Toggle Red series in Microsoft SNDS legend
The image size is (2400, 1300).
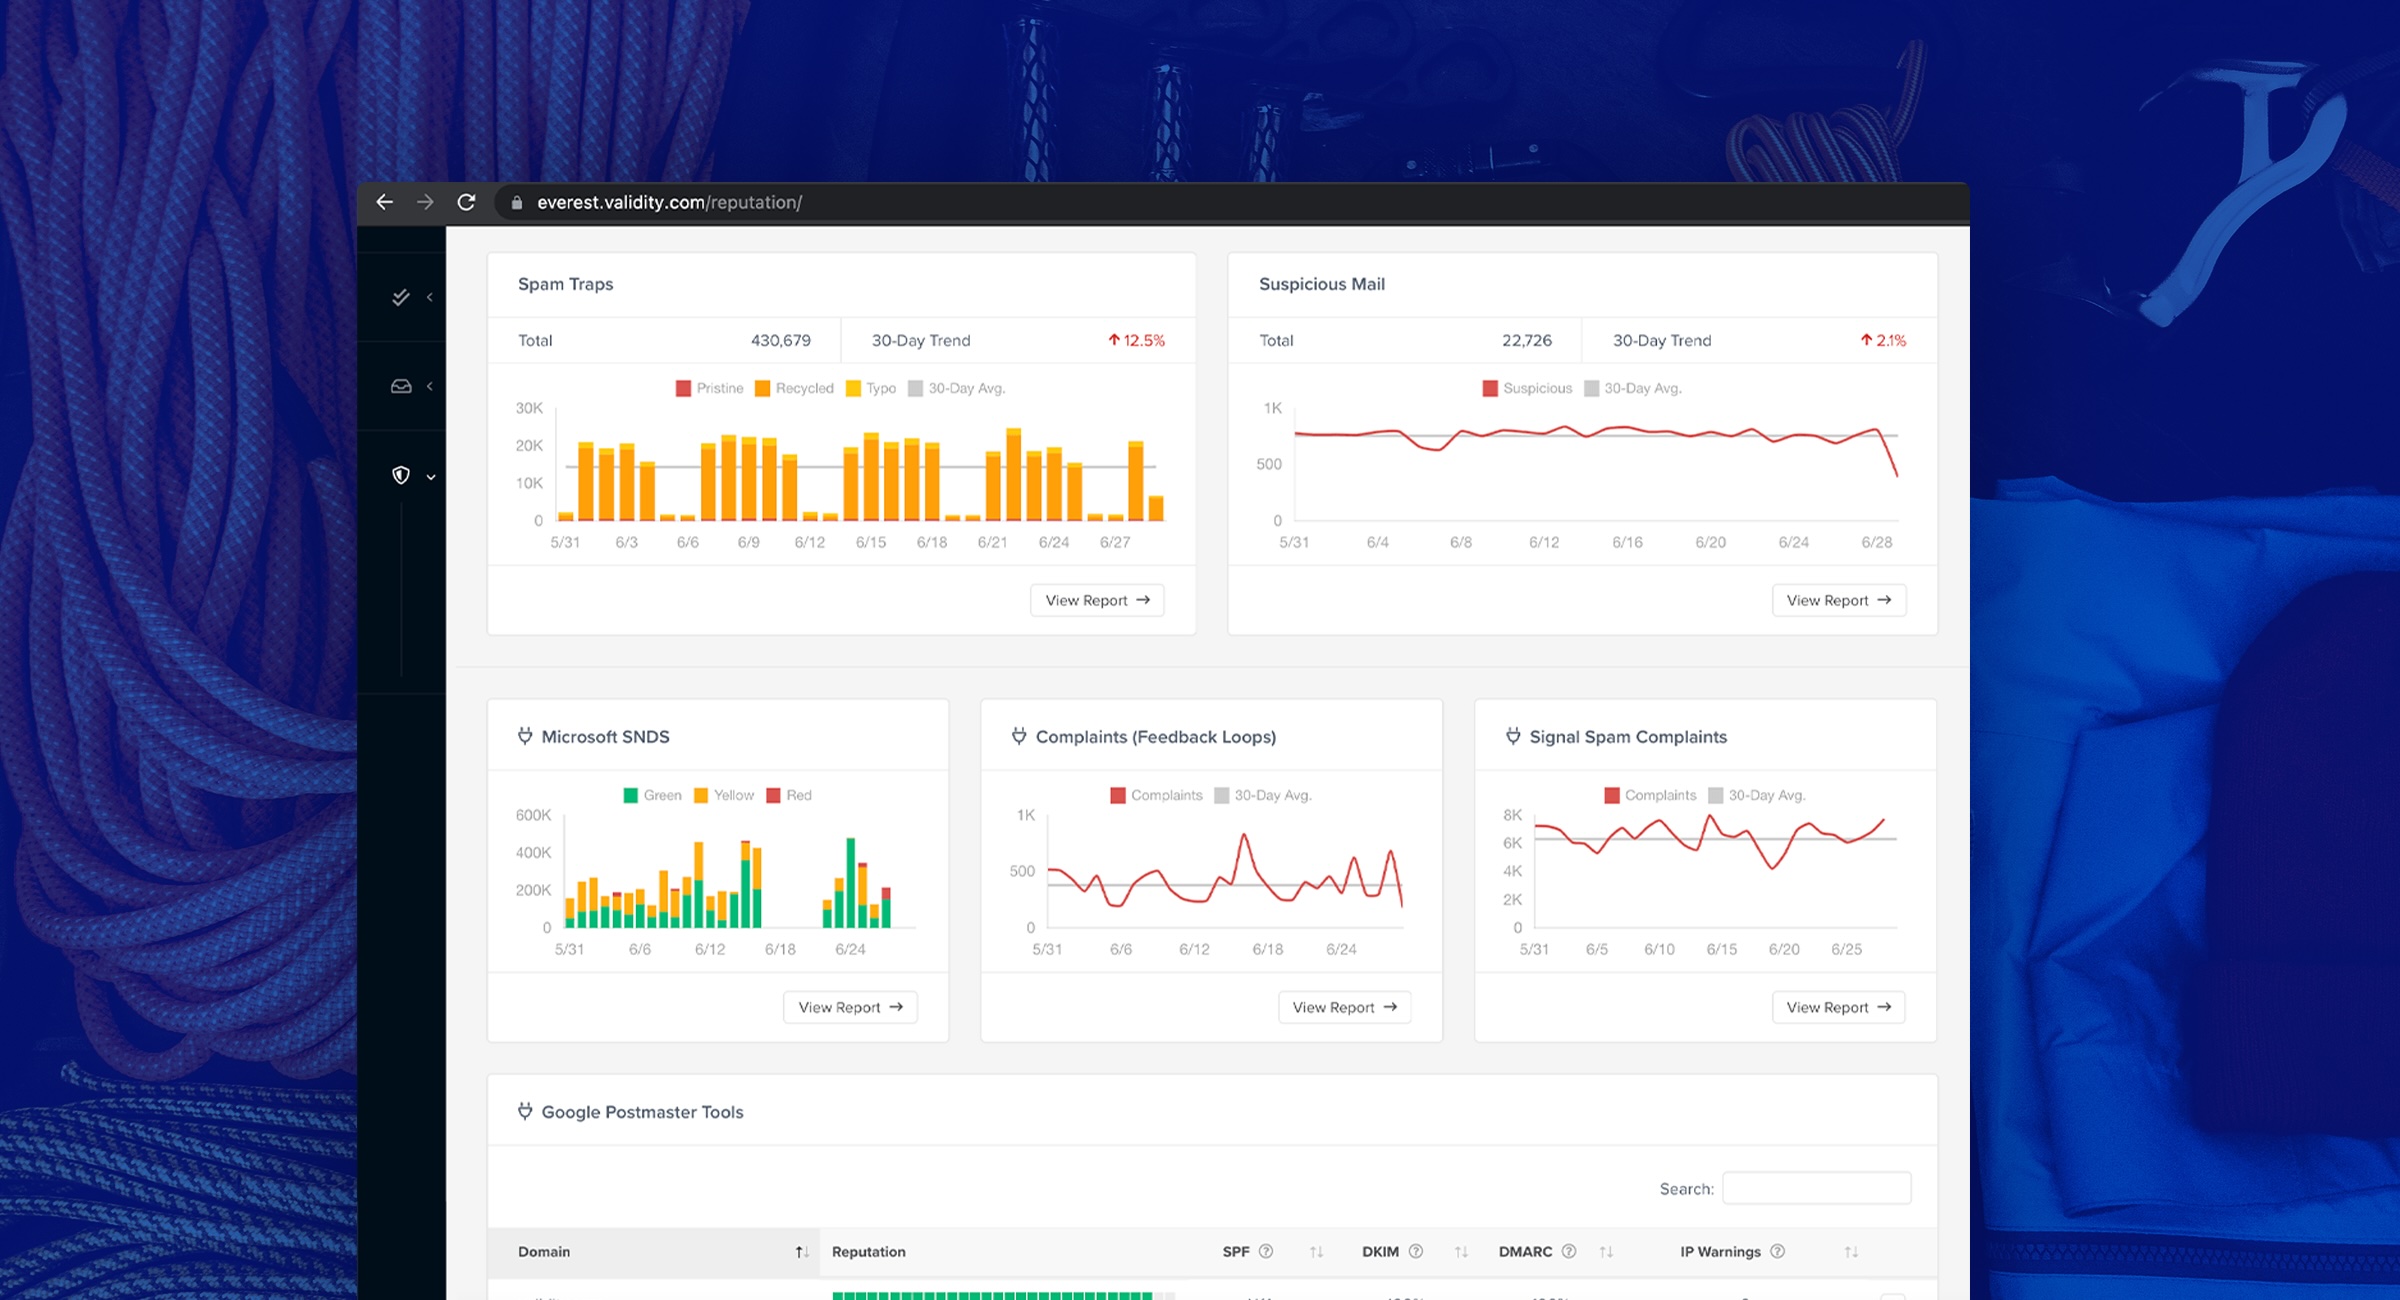(789, 795)
